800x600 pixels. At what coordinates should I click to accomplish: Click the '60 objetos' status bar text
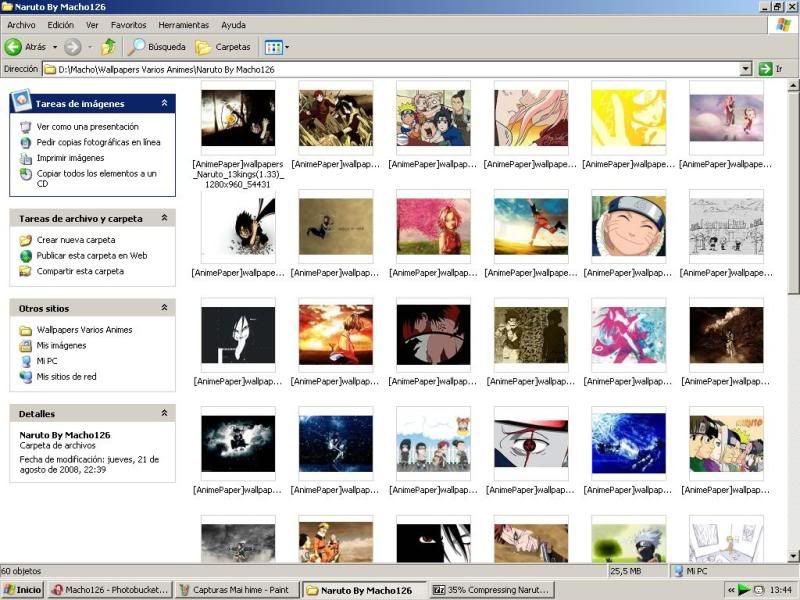coord(21,571)
